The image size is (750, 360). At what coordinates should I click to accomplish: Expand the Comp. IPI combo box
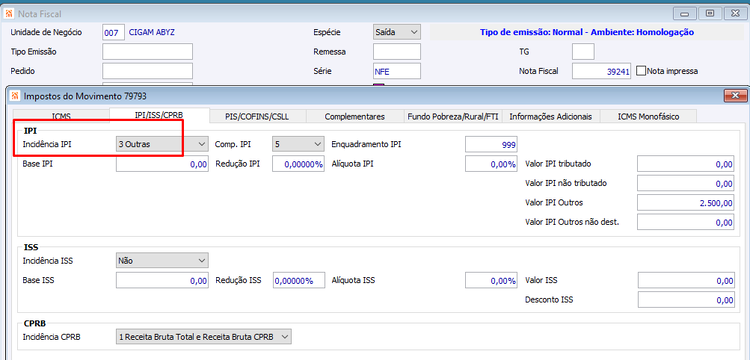pyautogui.click(x=298, y=144)
